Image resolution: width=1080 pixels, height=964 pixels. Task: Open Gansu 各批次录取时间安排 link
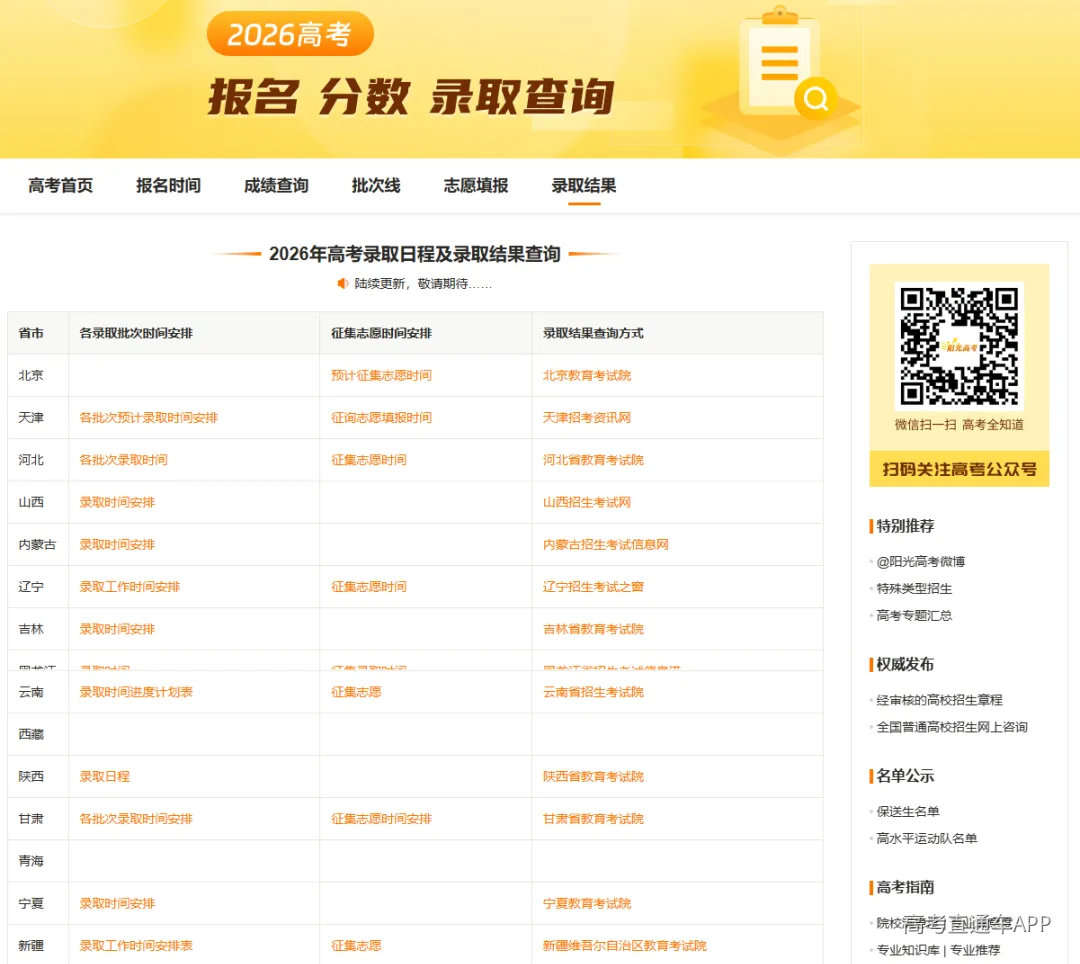pyautogui.click(x=136, y=819)
